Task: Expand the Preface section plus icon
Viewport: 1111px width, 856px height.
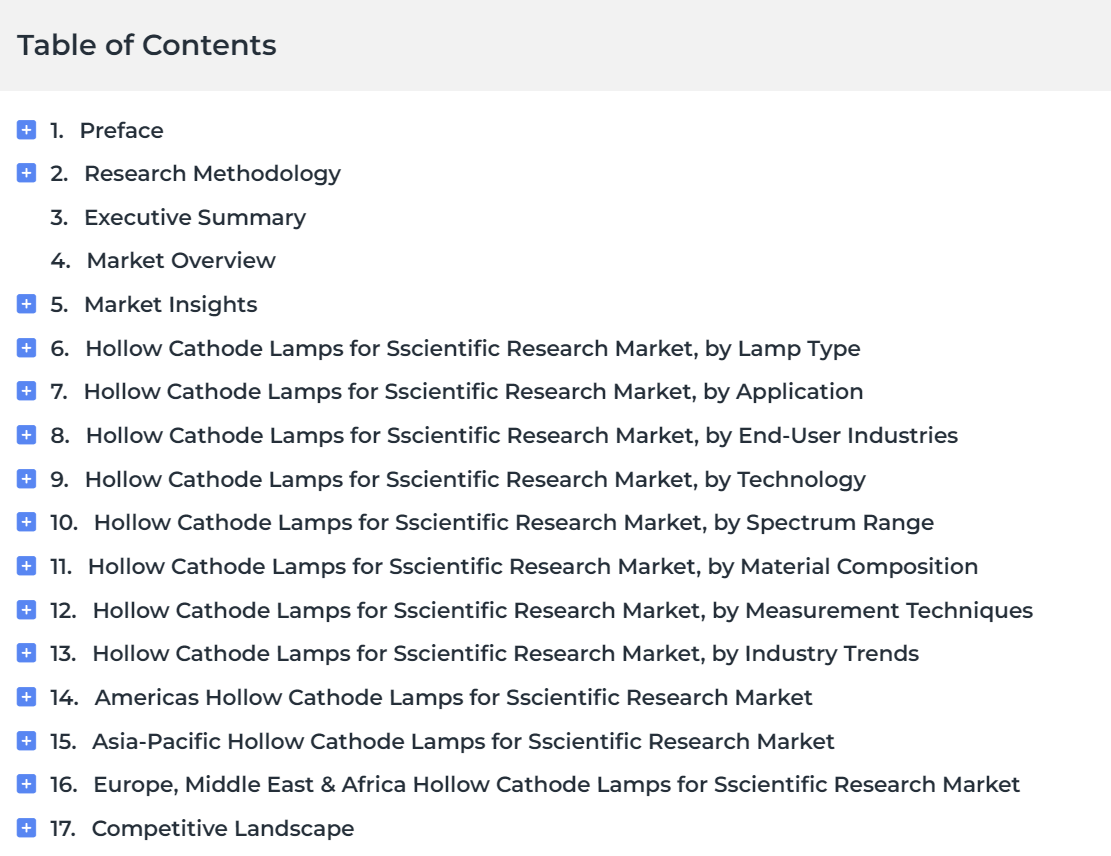Action: (x=26, y=130)
